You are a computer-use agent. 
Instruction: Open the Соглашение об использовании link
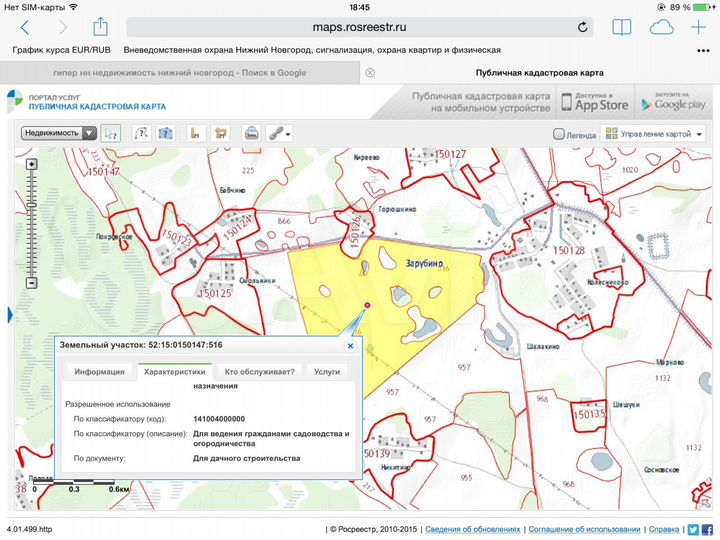pyautogui.click(x=583, y=529)
